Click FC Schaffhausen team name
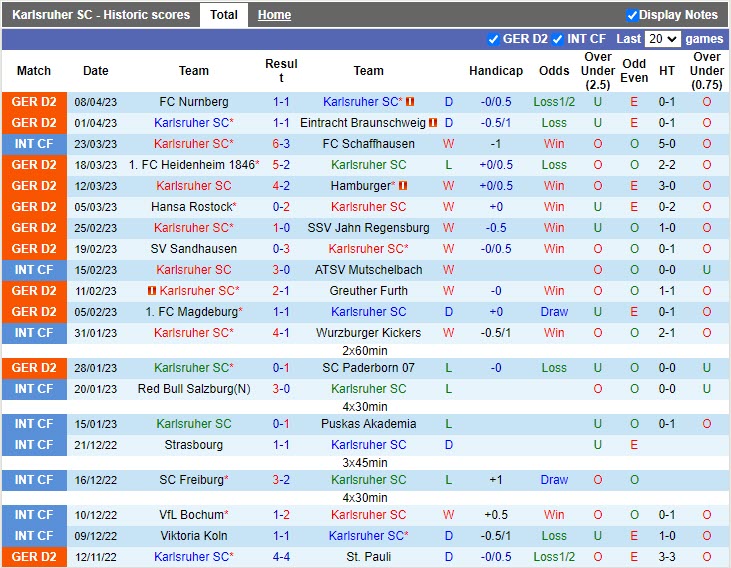The image size is (731, 568). click(x=368, y=144)
